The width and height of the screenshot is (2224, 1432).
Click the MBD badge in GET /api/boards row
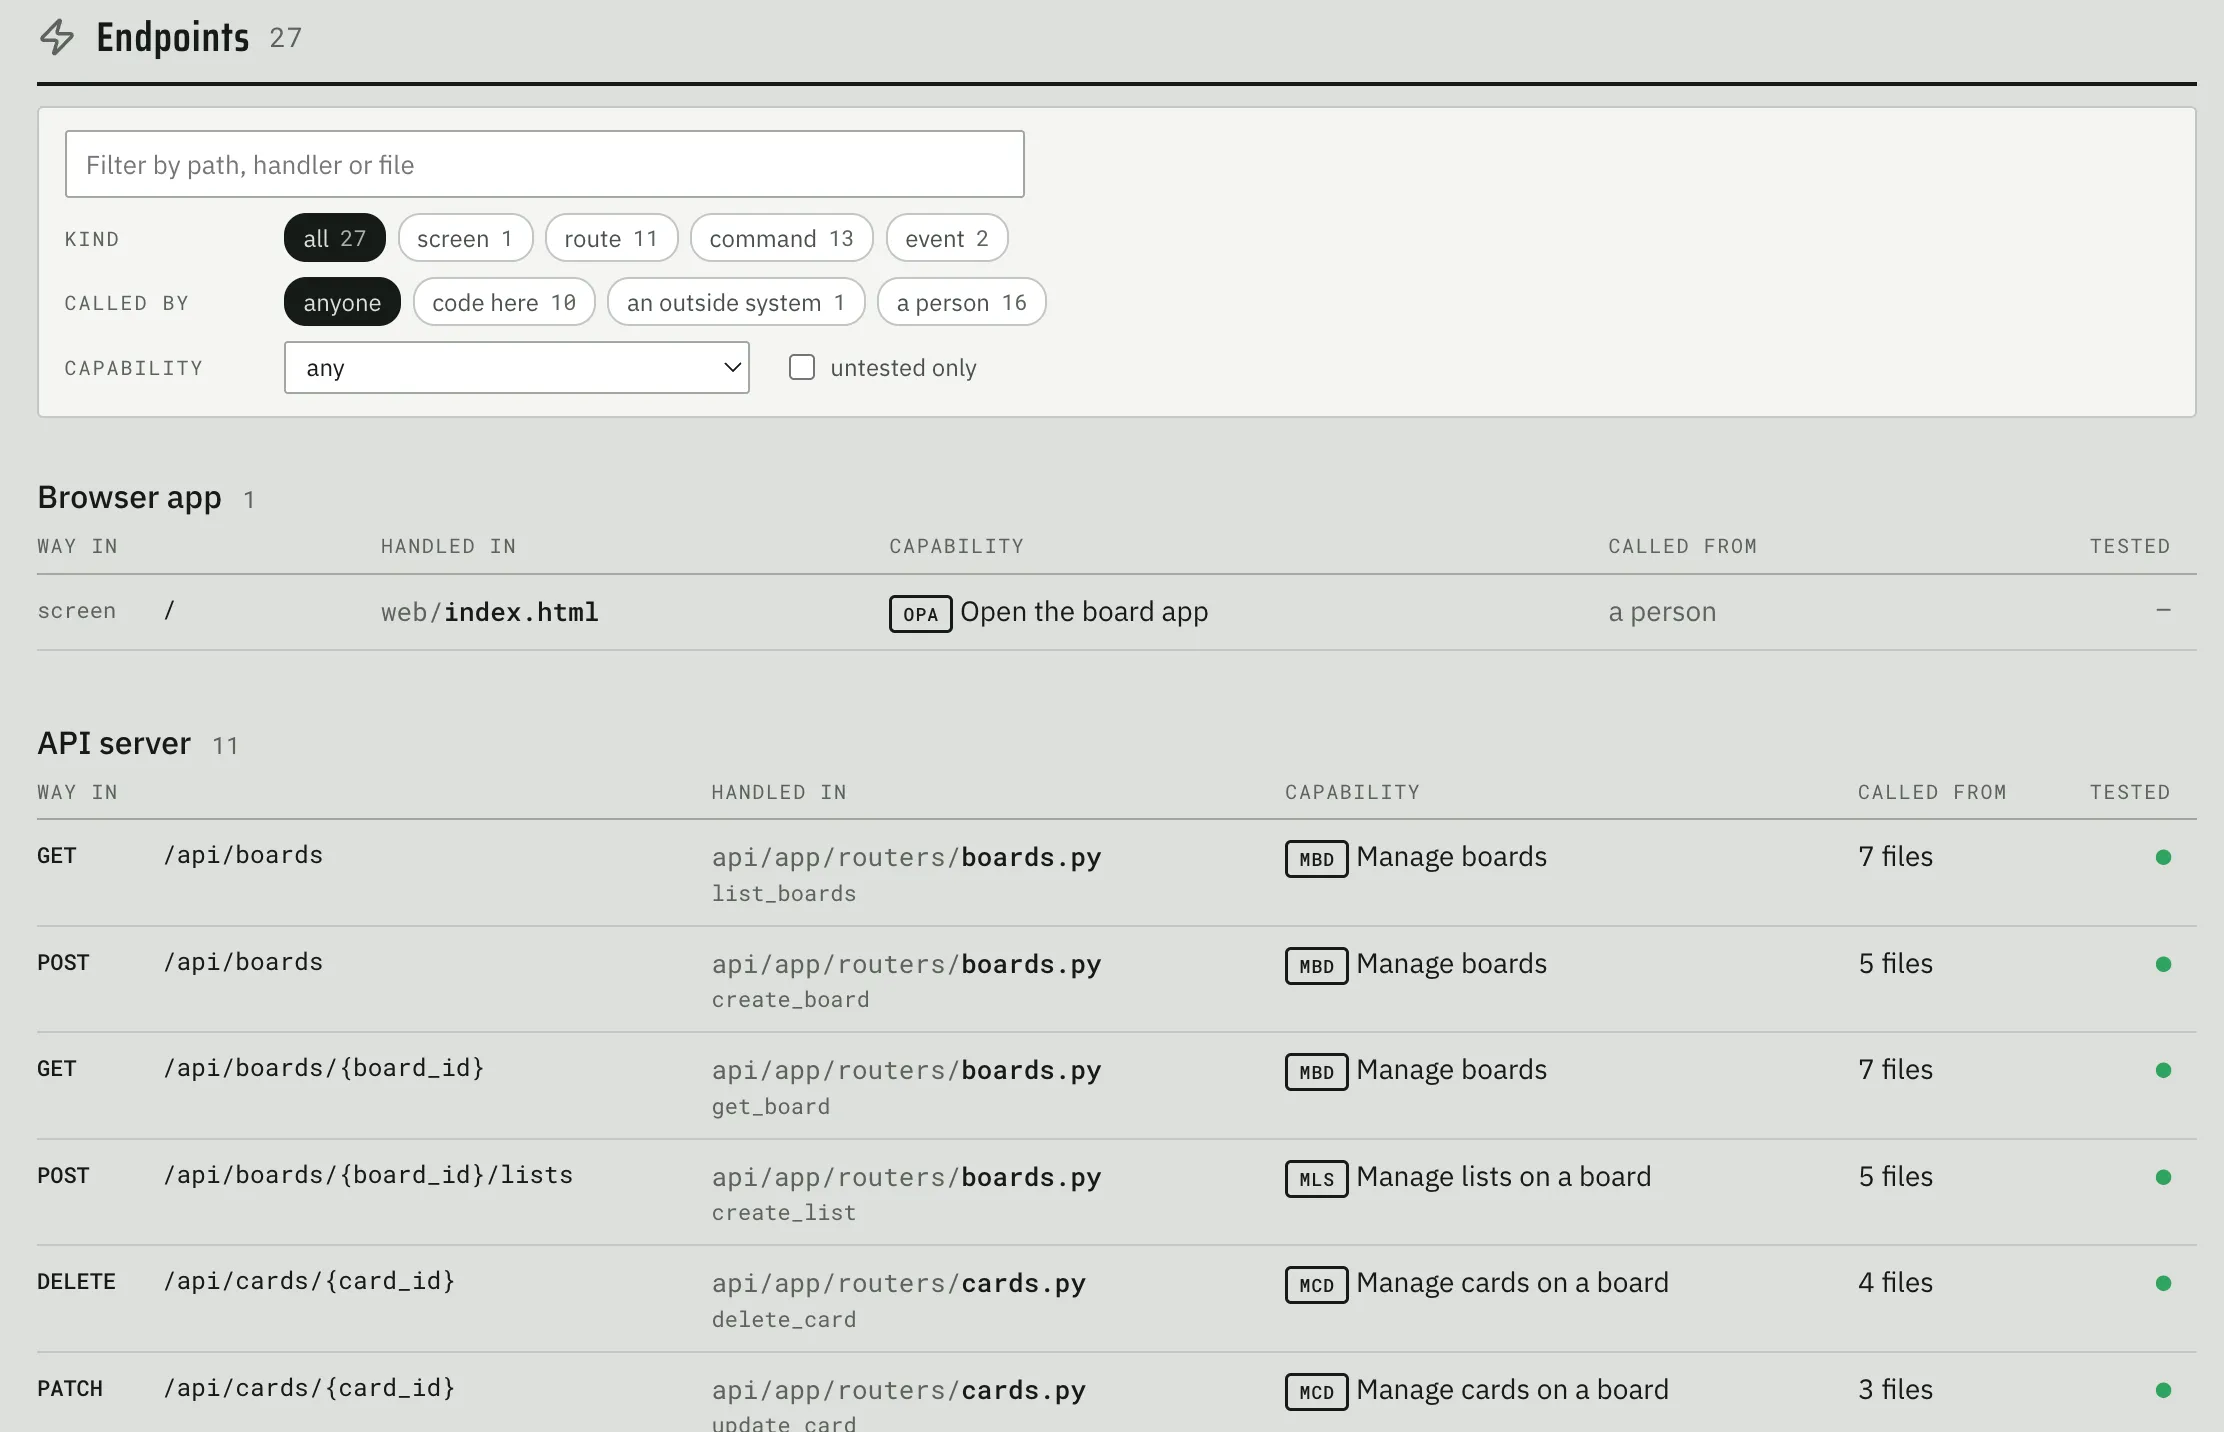pos(1316,859)
